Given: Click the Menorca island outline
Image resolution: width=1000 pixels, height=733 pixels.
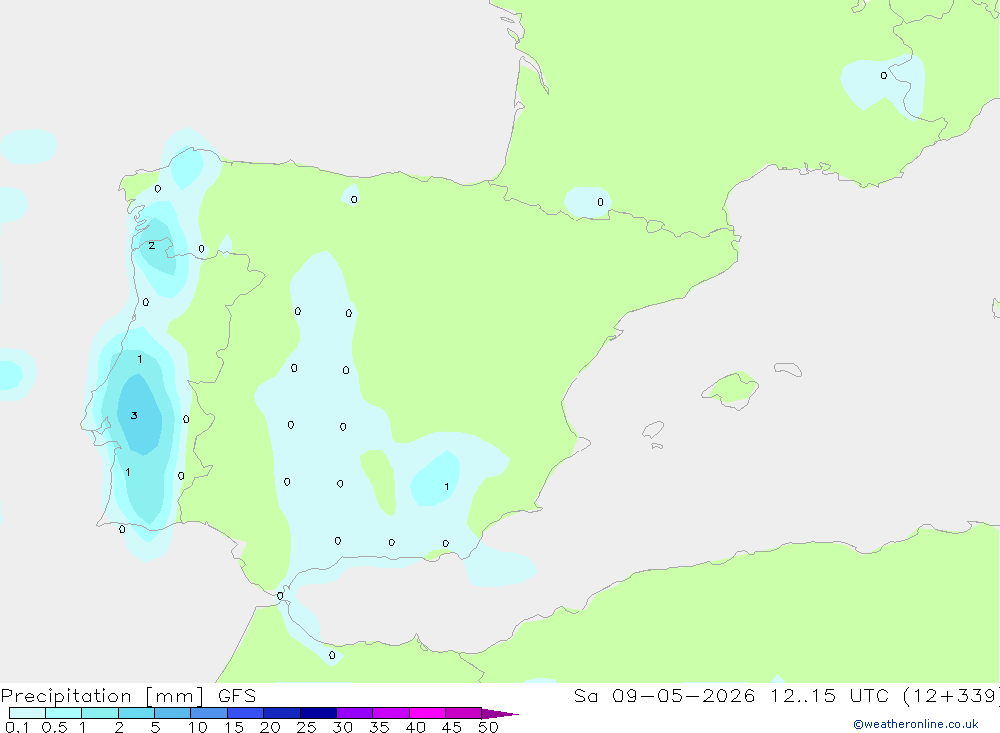Looking at the screenshot, I should pos(788,369).
